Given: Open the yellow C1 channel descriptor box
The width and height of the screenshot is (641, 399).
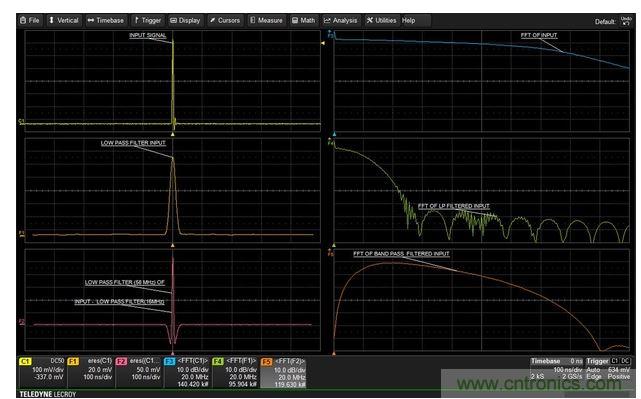Looking at the screenshot, I should [x=42, y=372].
